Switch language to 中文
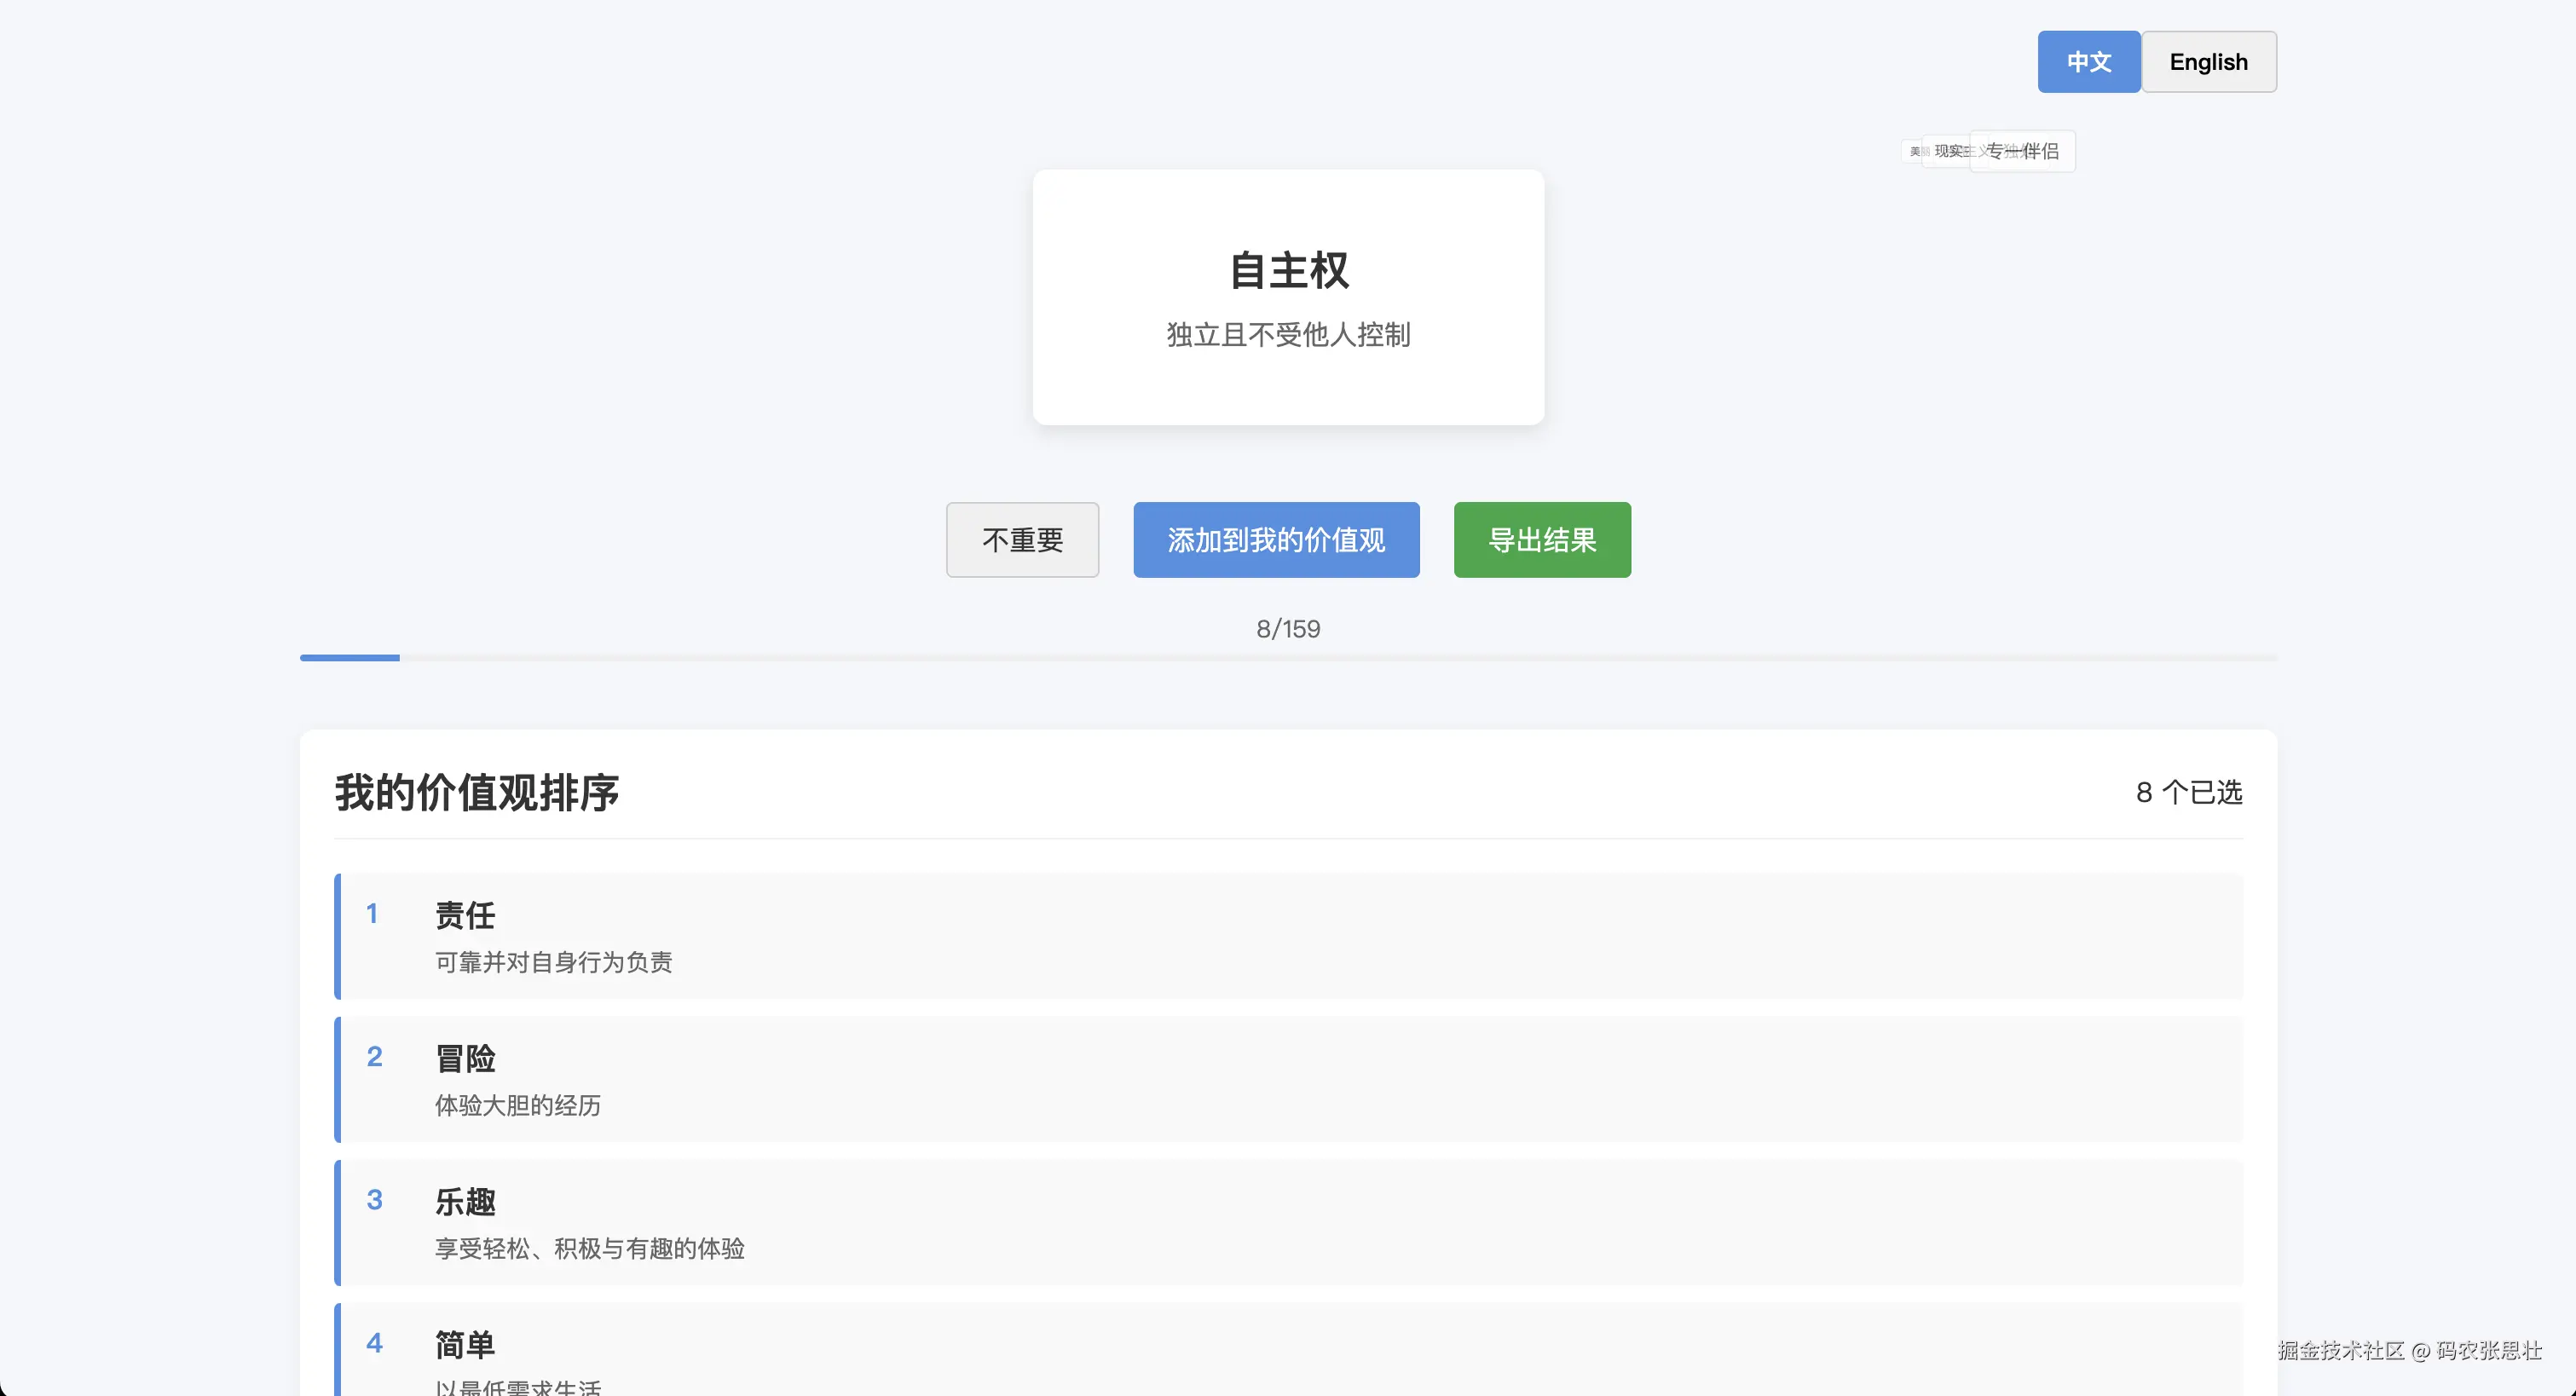This screenshot has width=2576, height=1396. [x=2088, y=62]
